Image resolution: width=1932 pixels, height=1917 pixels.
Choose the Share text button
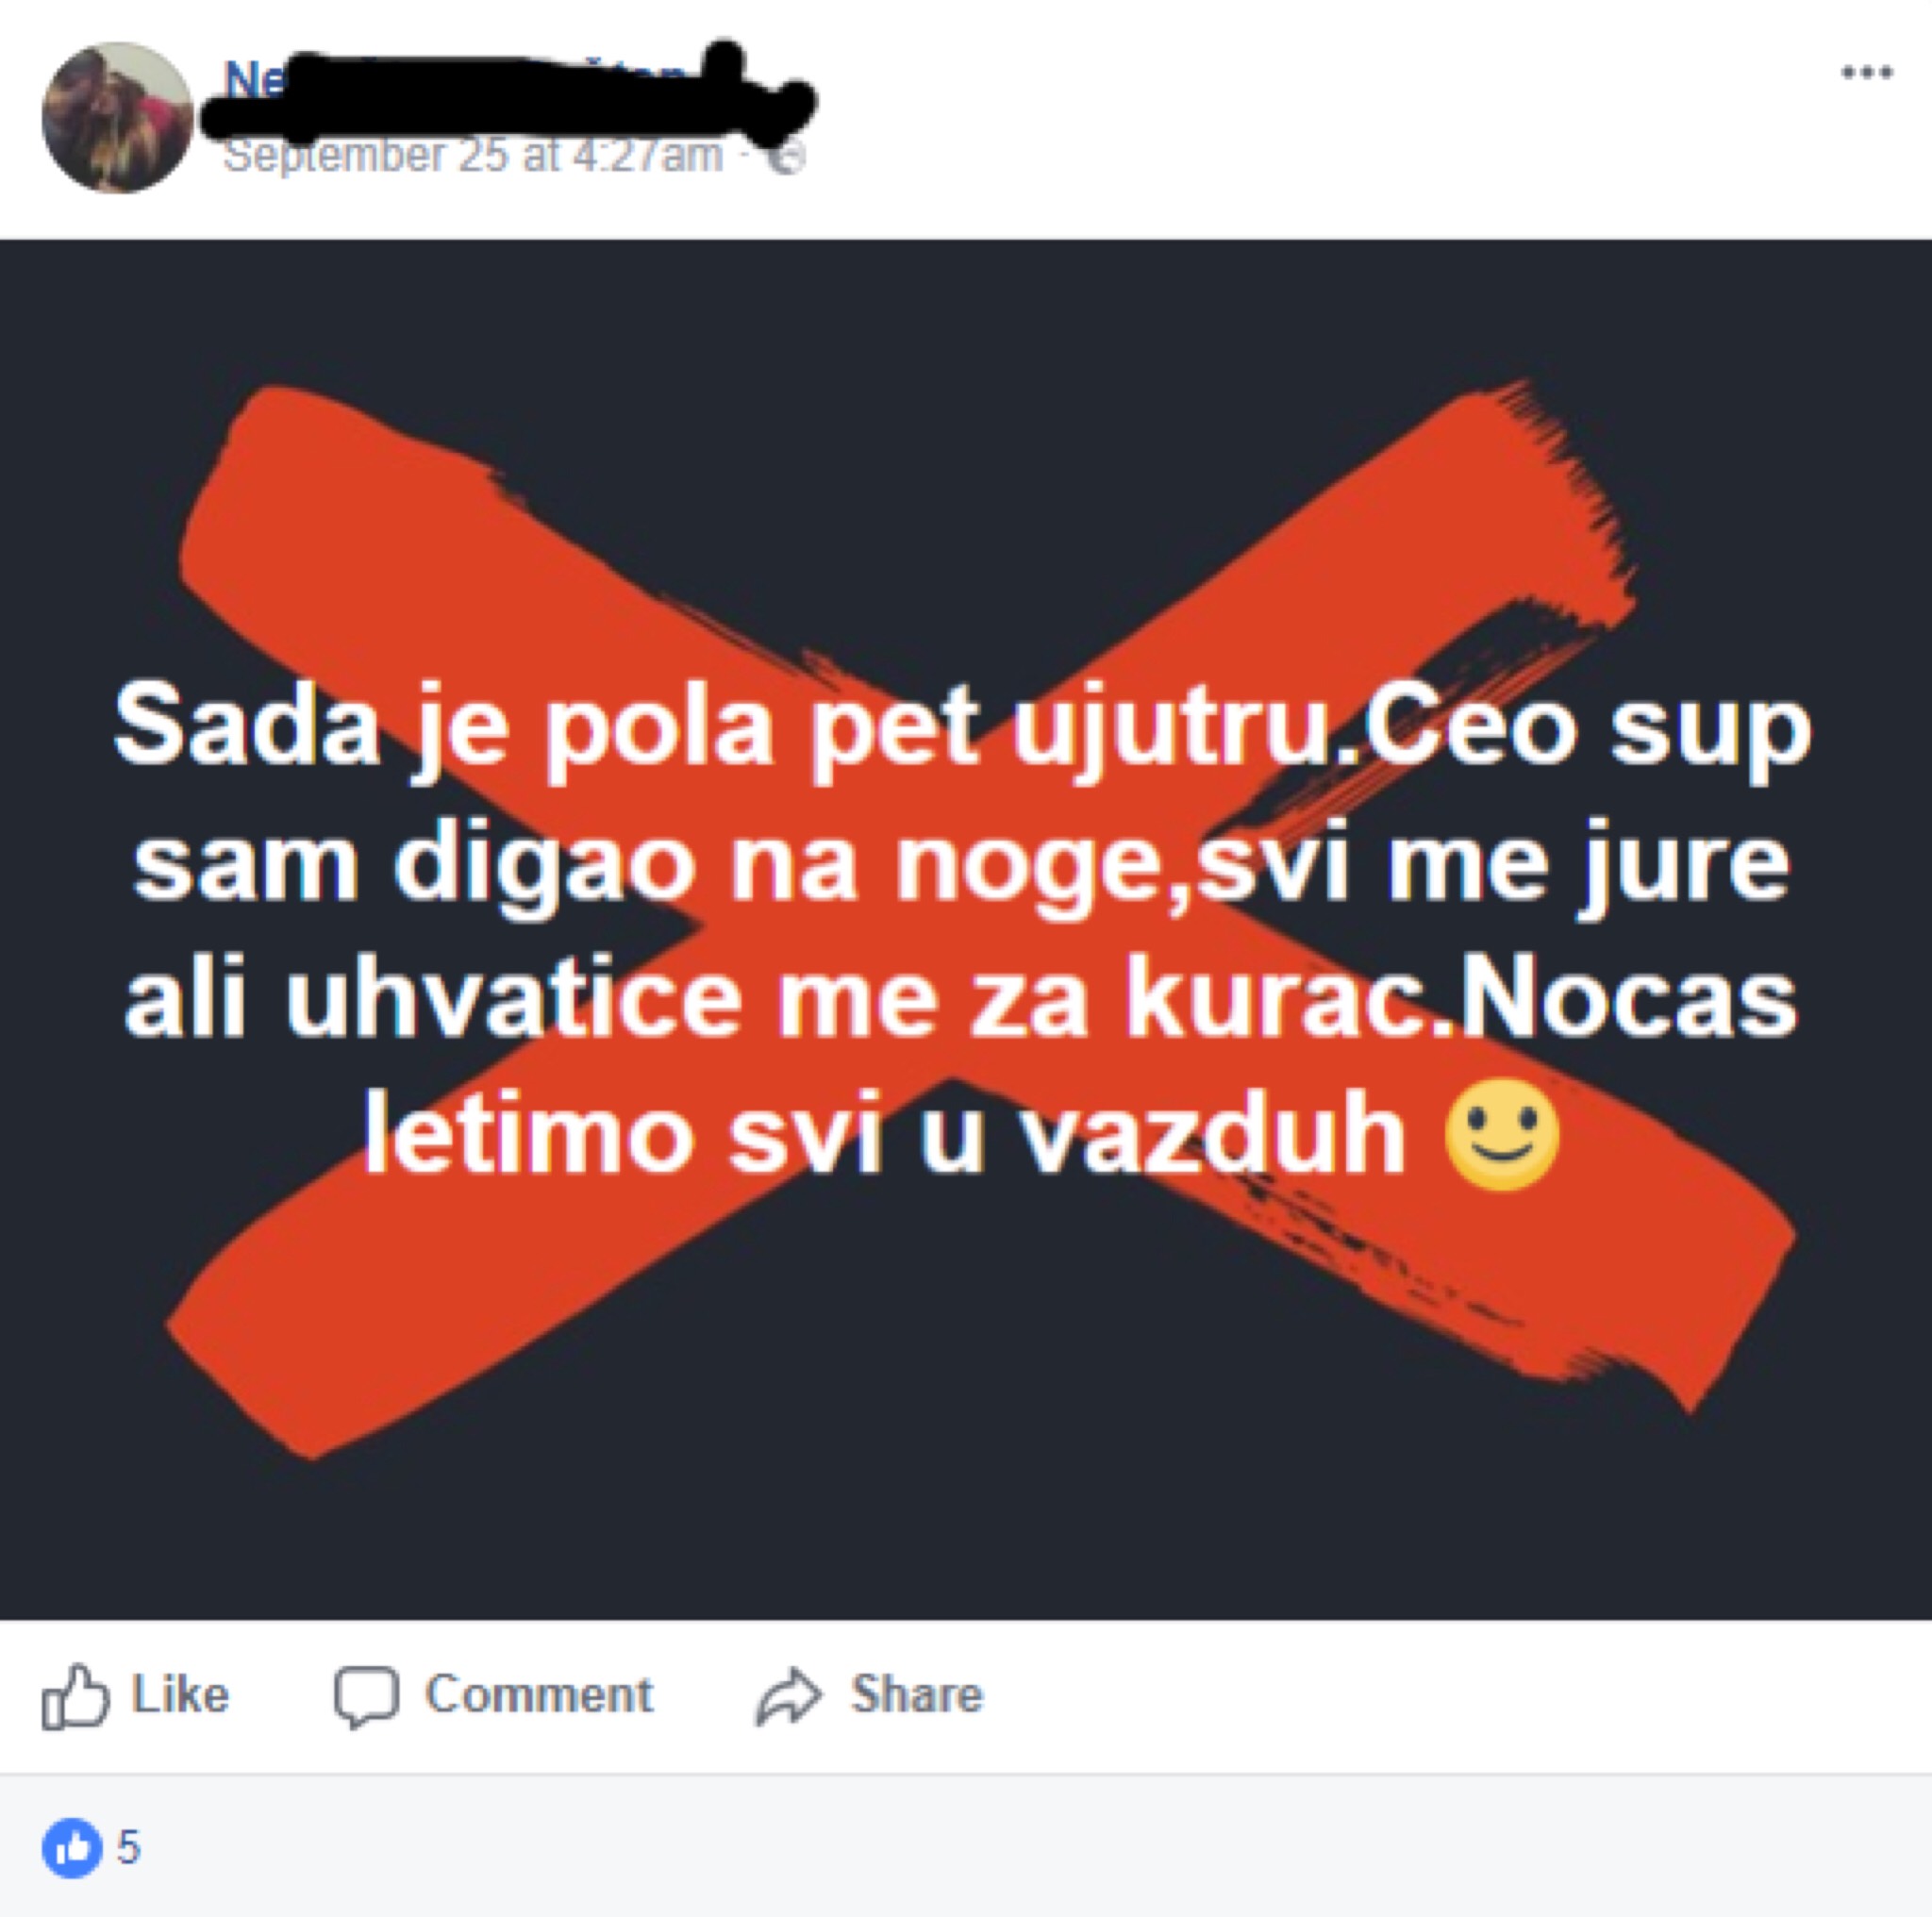(917, 1694)
